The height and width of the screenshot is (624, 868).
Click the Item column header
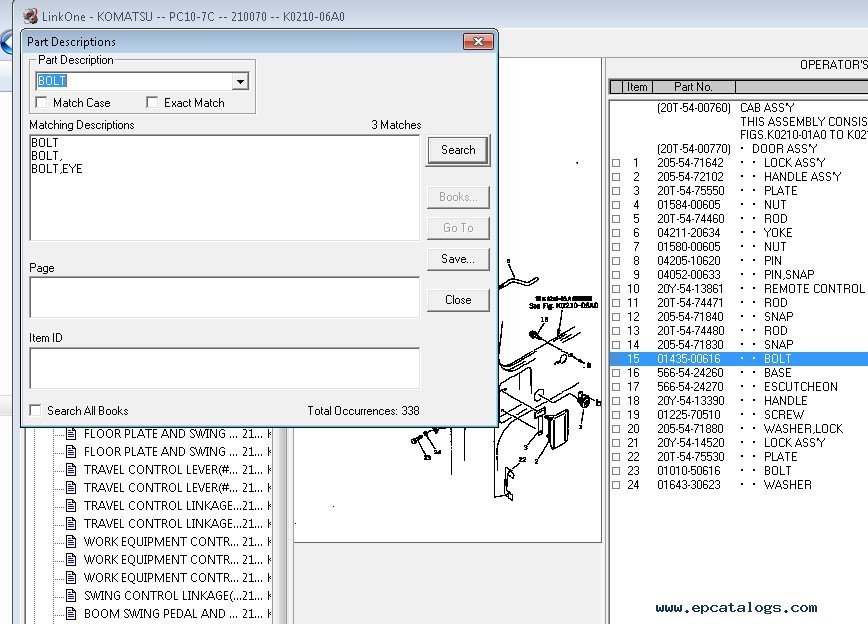pos(637,87)
